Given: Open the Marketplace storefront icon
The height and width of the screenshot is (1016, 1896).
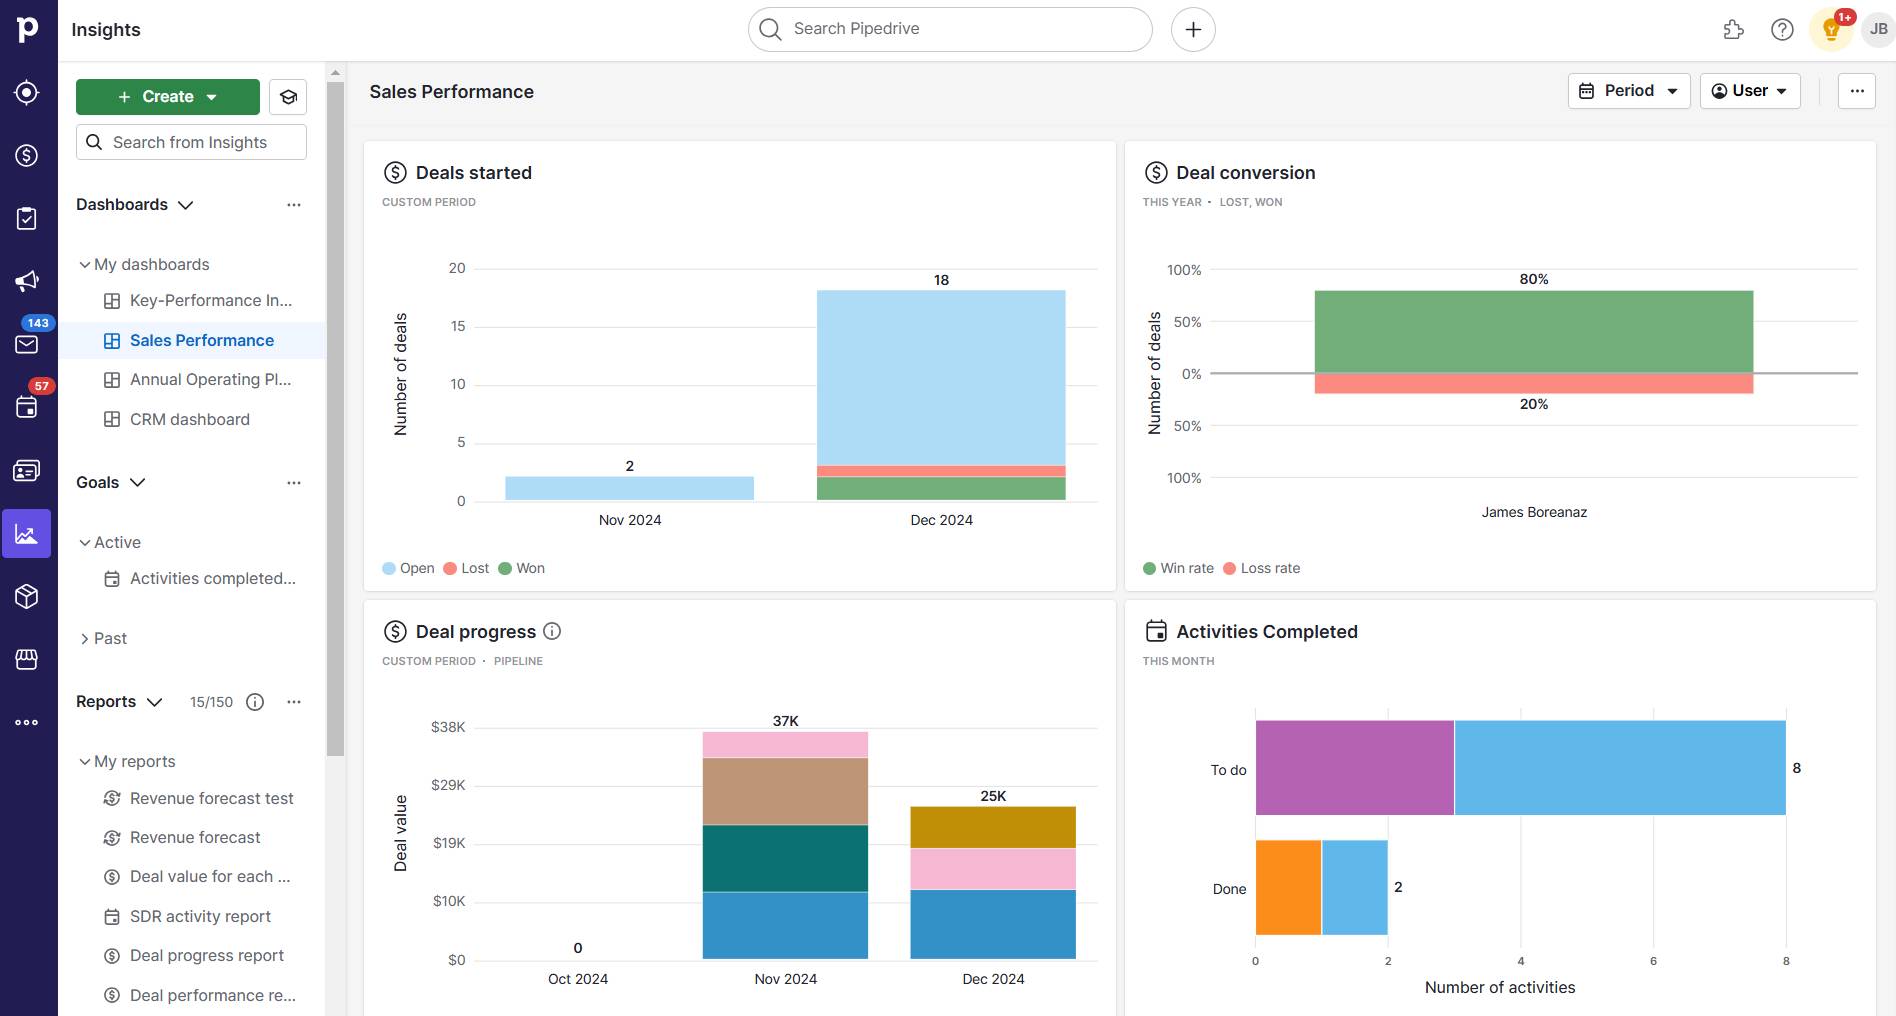Looking at the screenshot, I should click(x=27, y=659).
